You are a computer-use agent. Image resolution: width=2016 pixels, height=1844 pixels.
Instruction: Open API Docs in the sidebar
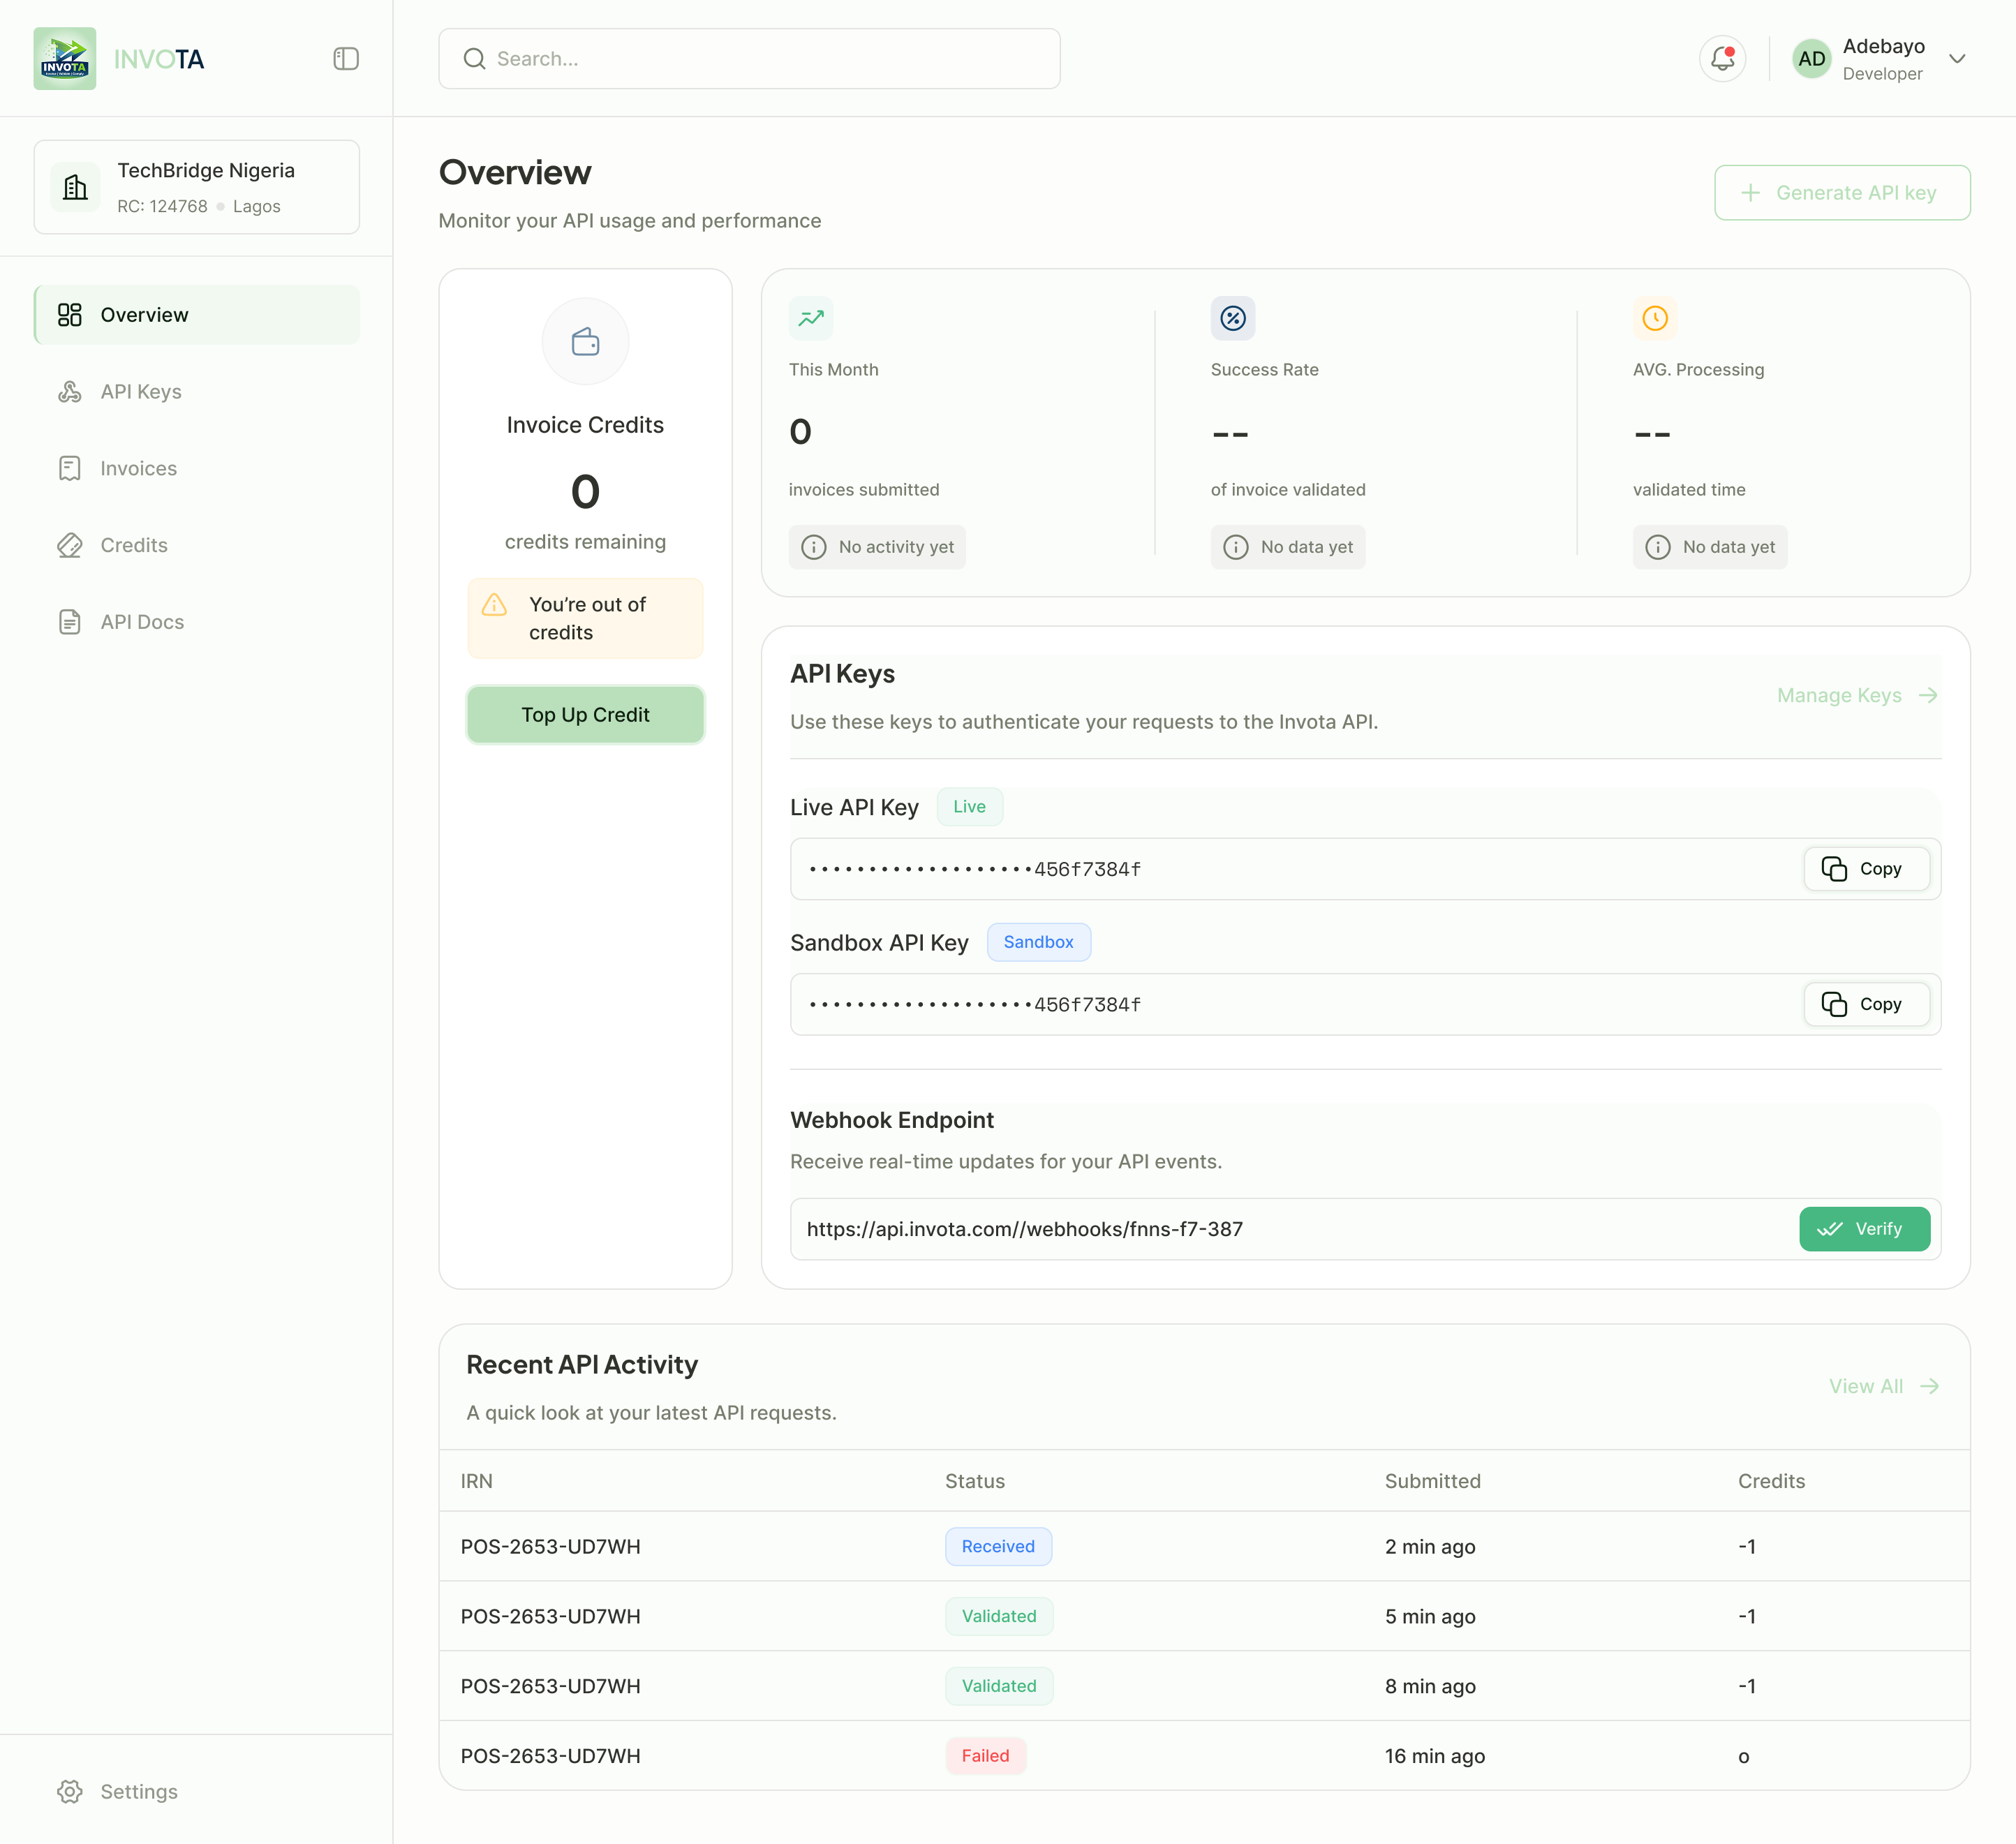[x=197, y=622]
